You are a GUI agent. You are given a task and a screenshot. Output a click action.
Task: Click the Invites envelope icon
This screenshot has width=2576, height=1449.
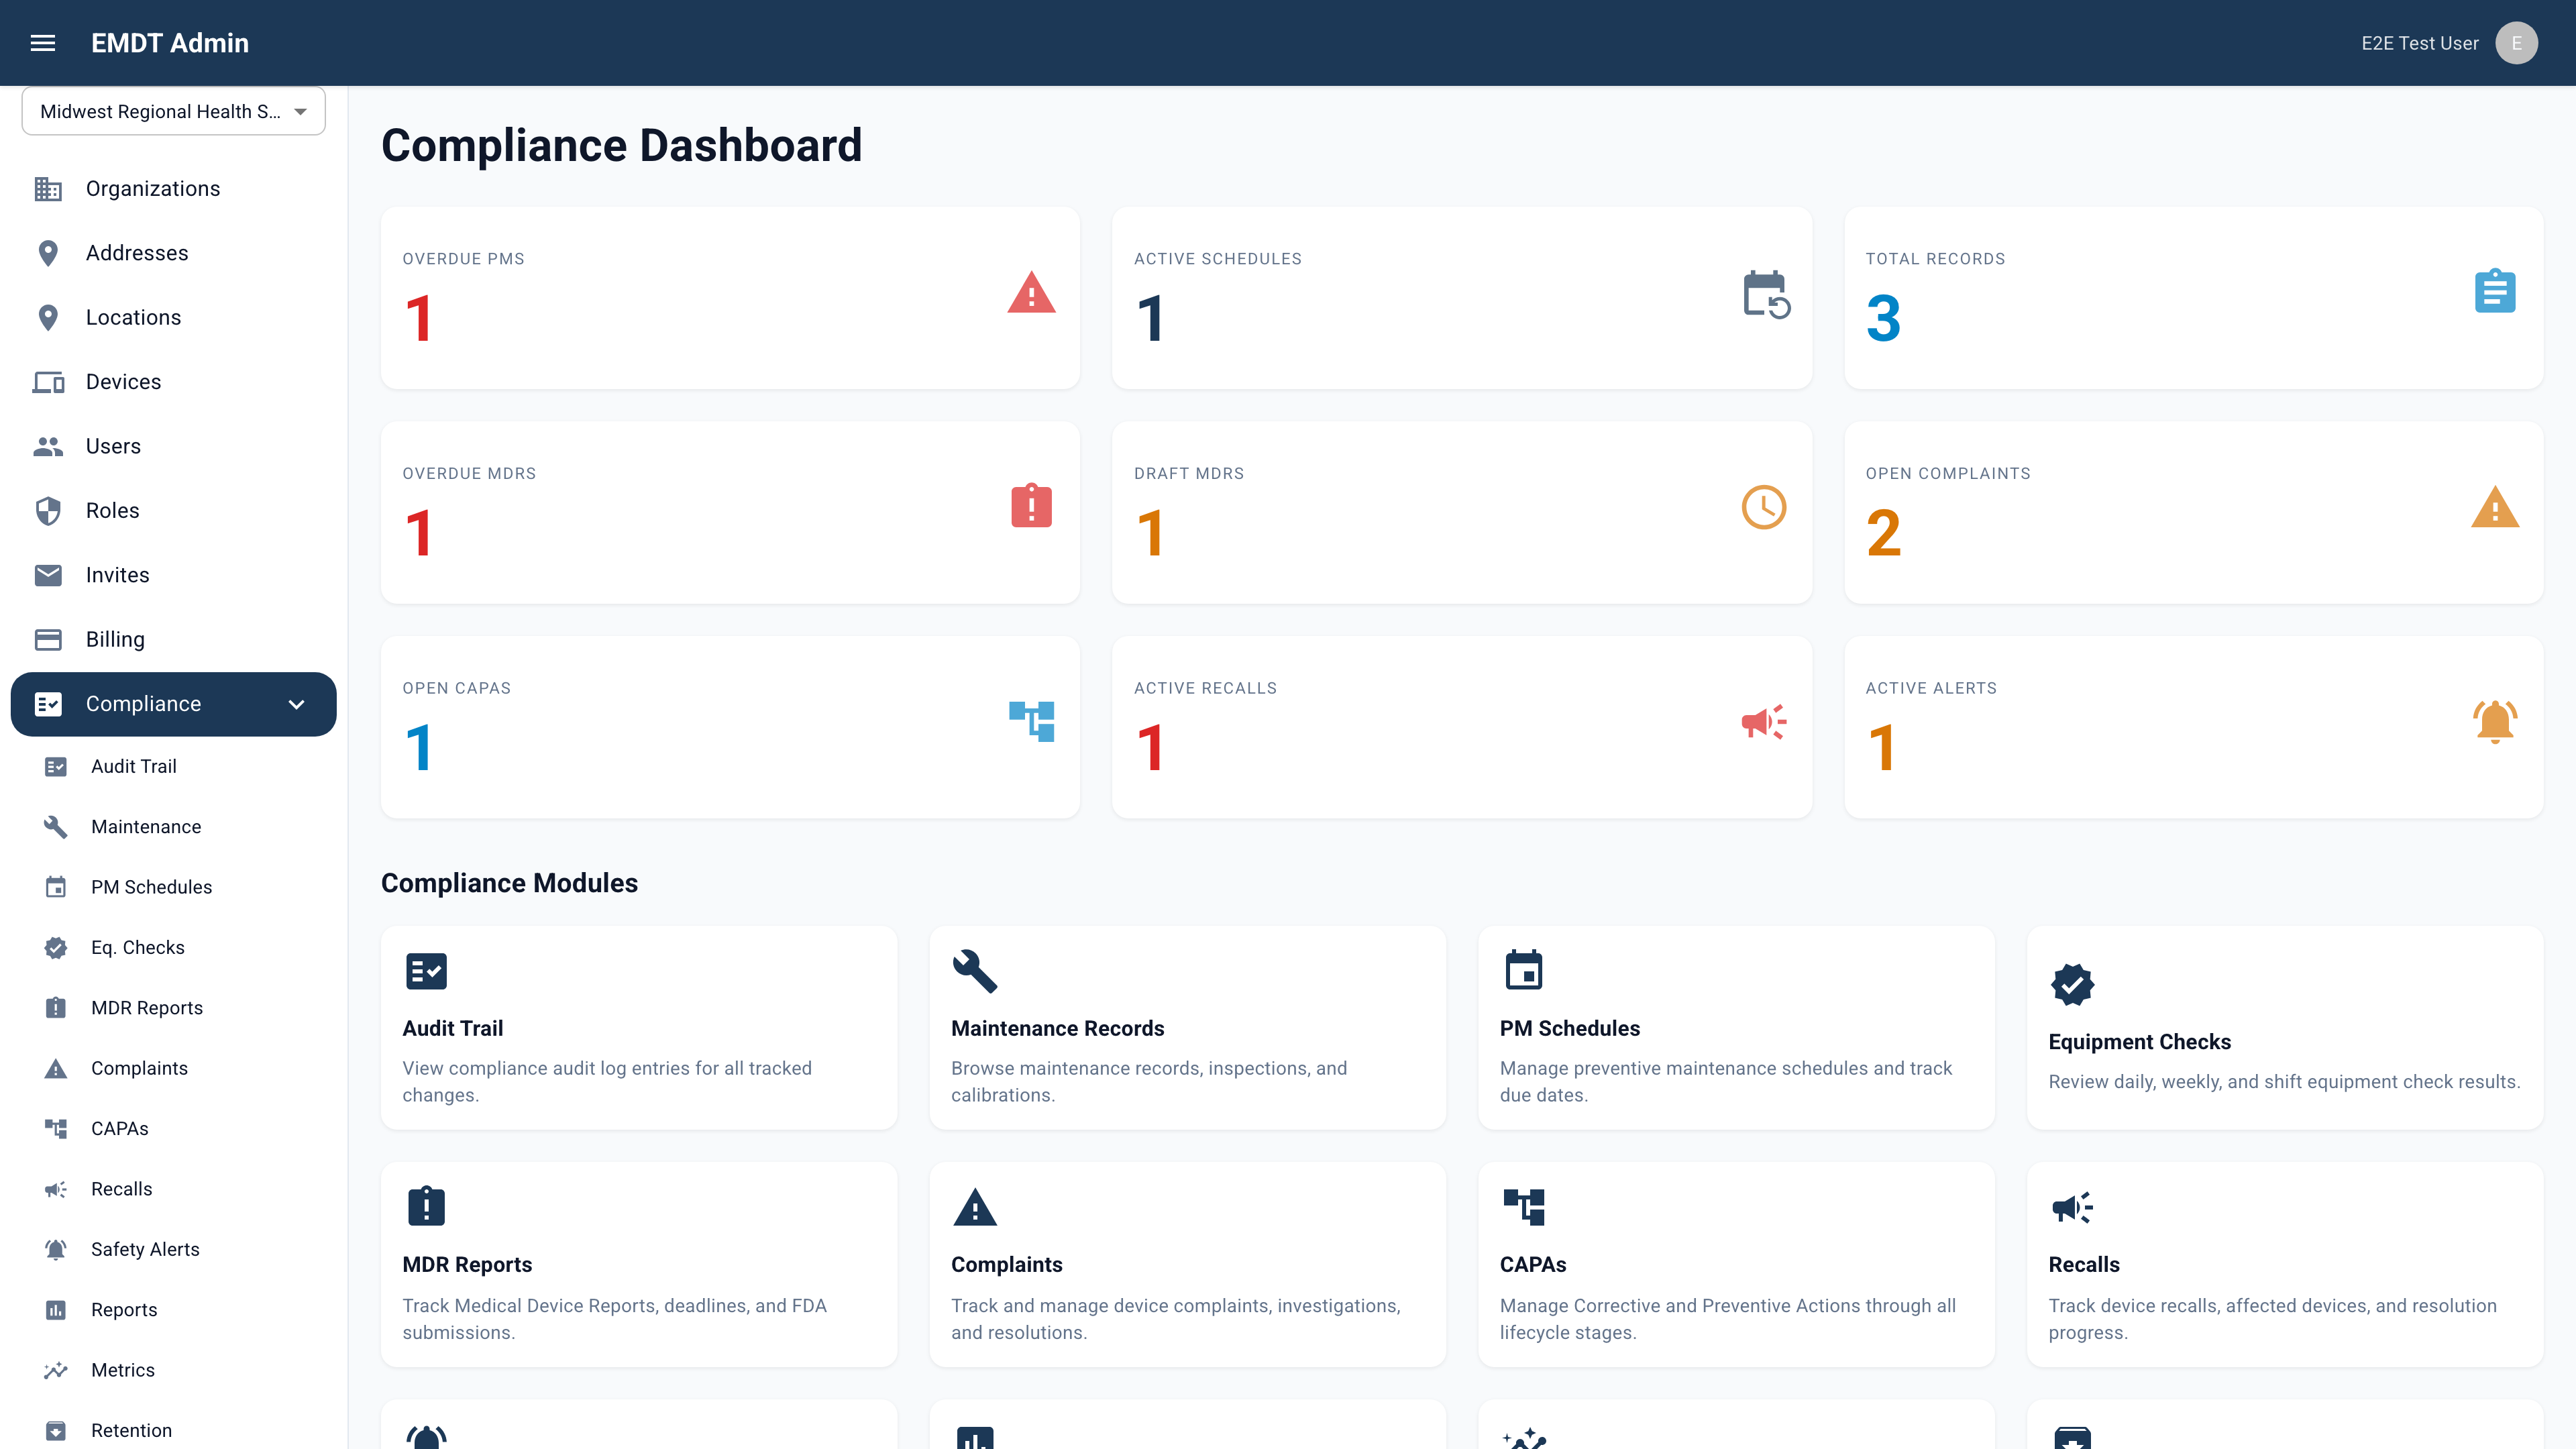coord(48,575)
